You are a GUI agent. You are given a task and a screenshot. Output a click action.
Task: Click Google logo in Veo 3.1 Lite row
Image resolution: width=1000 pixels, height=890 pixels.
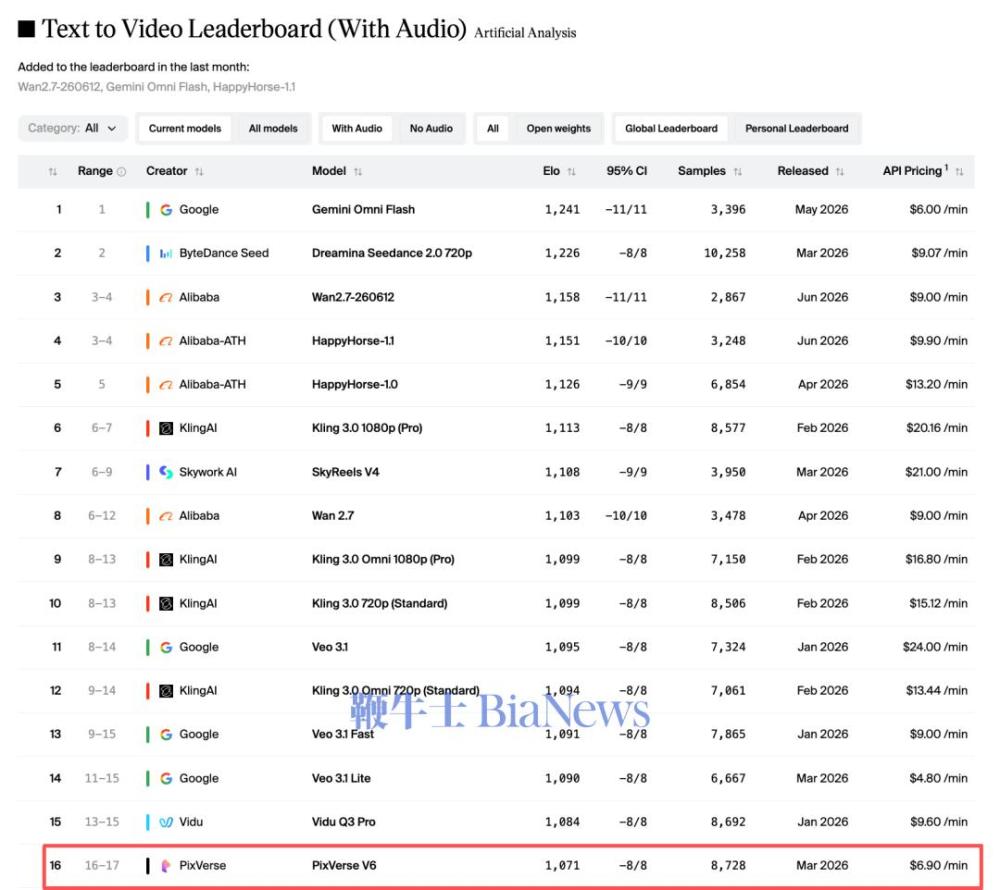(166, 778)
